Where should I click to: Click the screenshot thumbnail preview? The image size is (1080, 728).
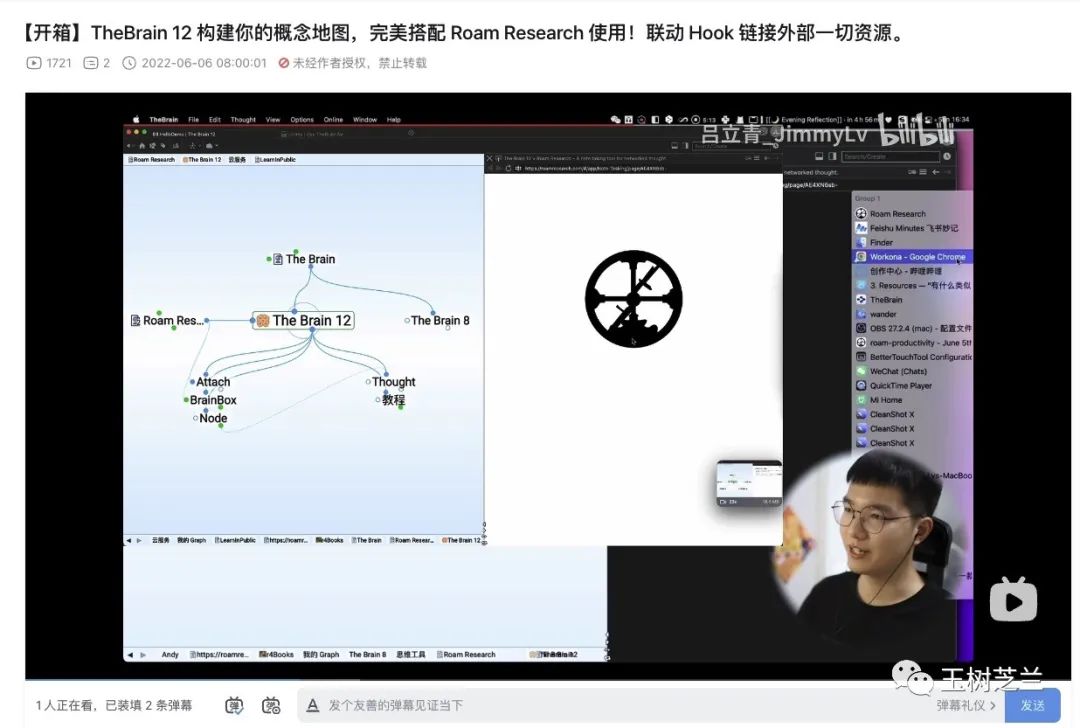[x=749, y=483]
